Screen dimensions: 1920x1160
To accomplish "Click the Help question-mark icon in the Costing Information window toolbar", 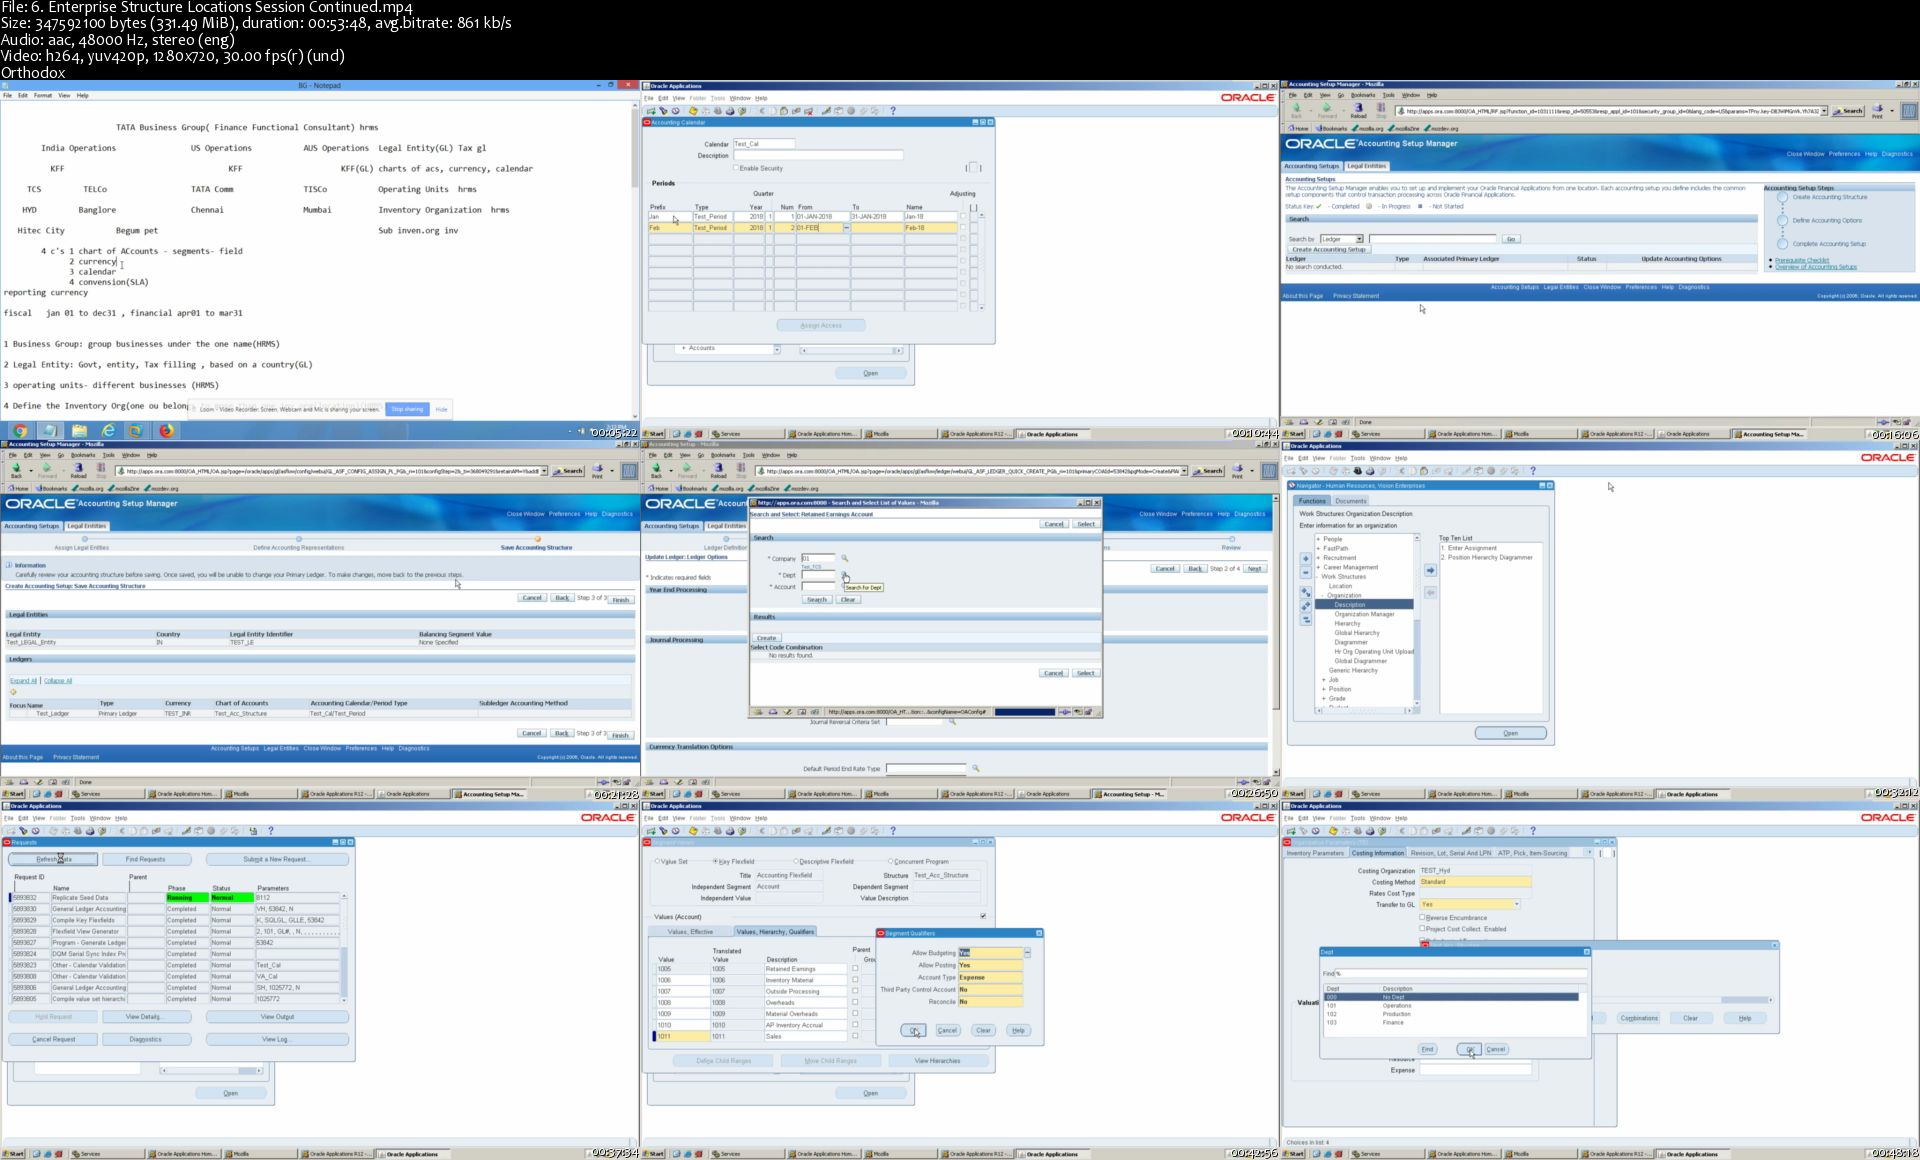I will click(x=1533, y=831).
